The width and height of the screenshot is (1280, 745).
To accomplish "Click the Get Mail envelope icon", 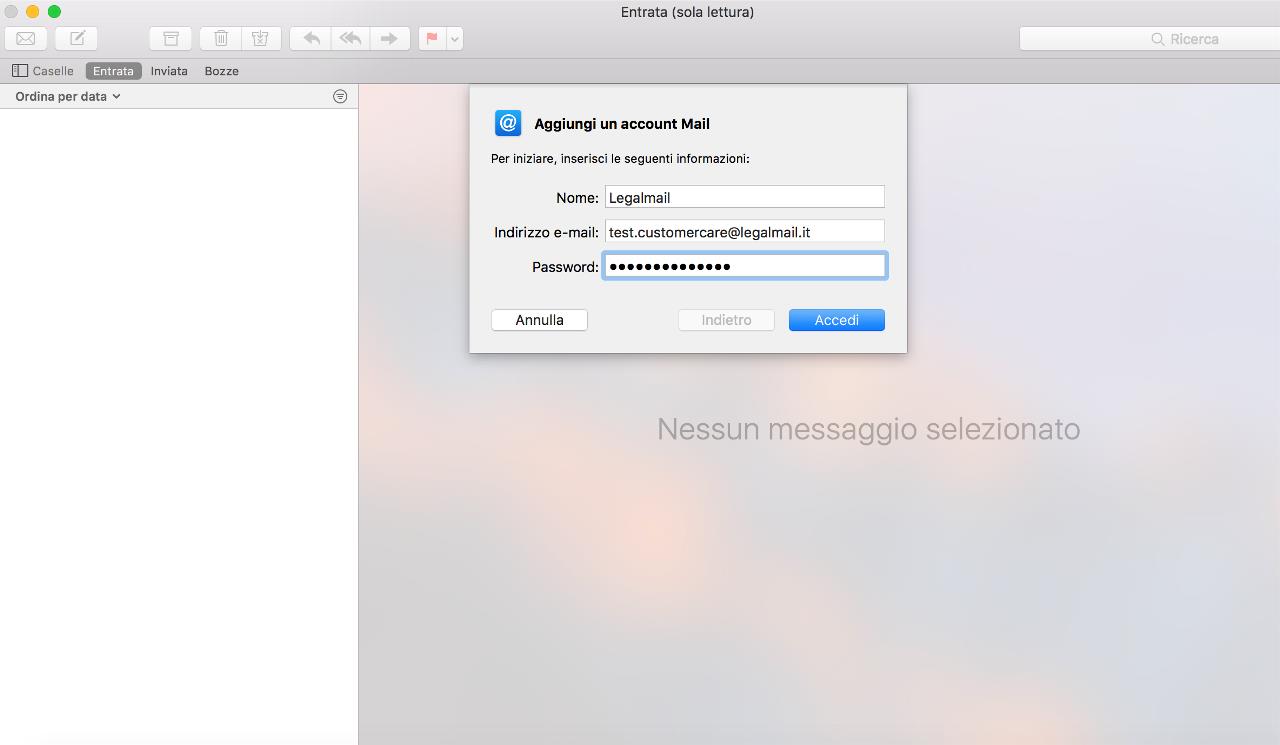I will coord(26,39).
